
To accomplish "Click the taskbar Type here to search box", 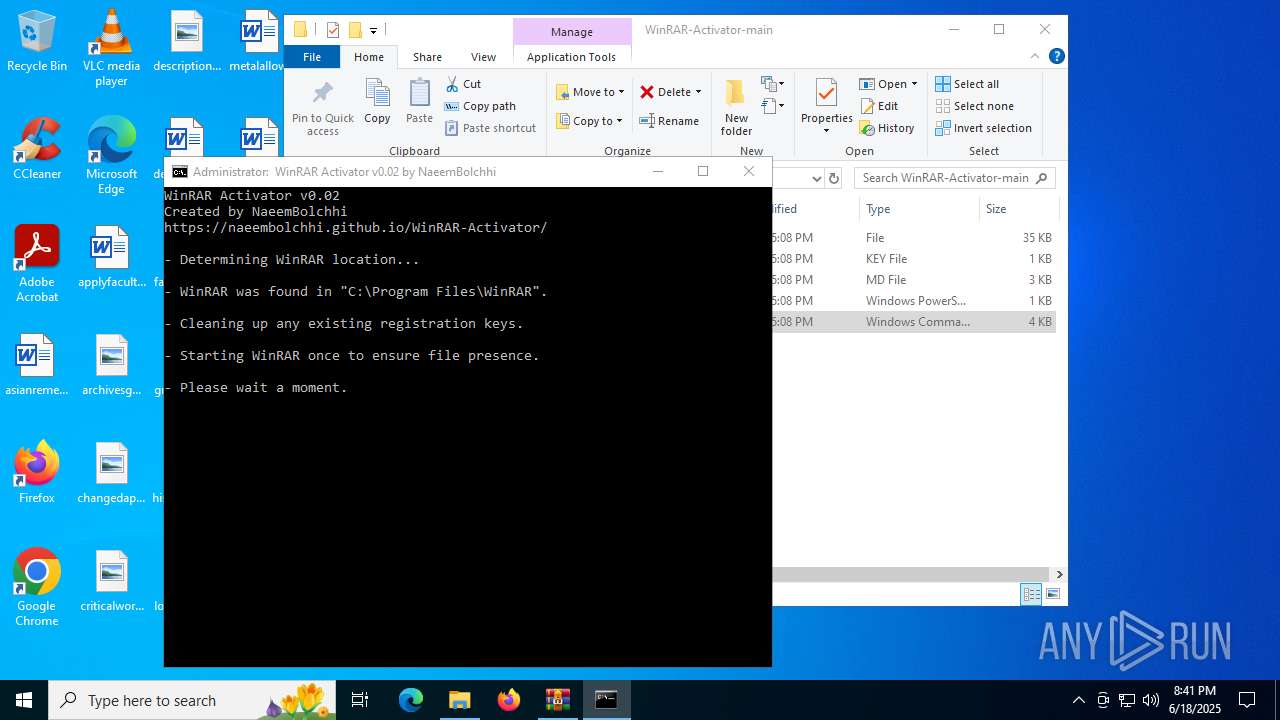I will pyautogui.click(x=192, y=700).
